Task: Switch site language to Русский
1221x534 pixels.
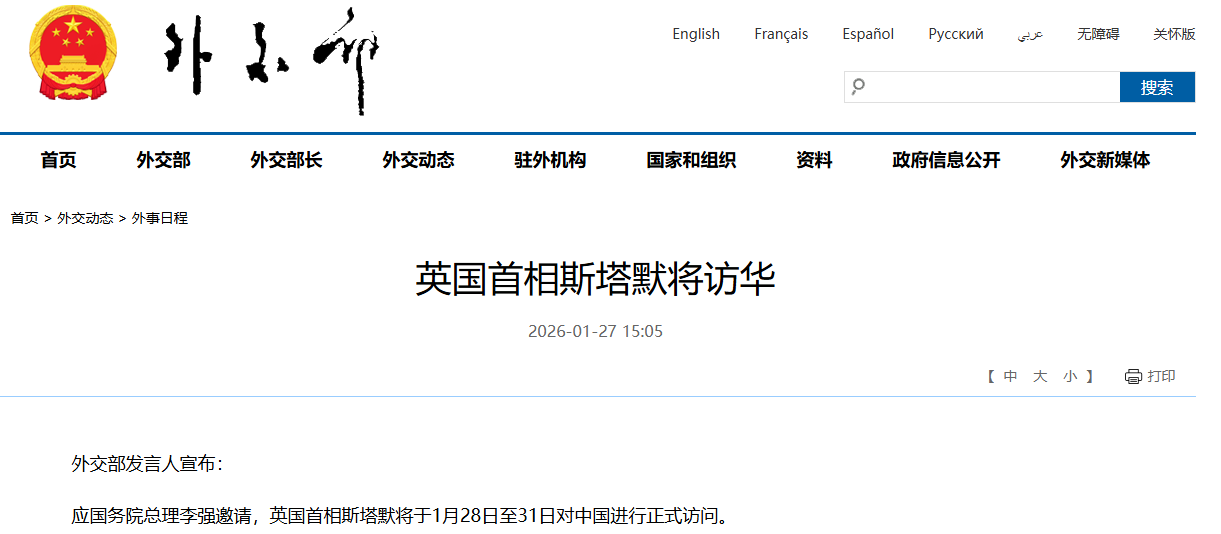Action: [x=955, y=34]
